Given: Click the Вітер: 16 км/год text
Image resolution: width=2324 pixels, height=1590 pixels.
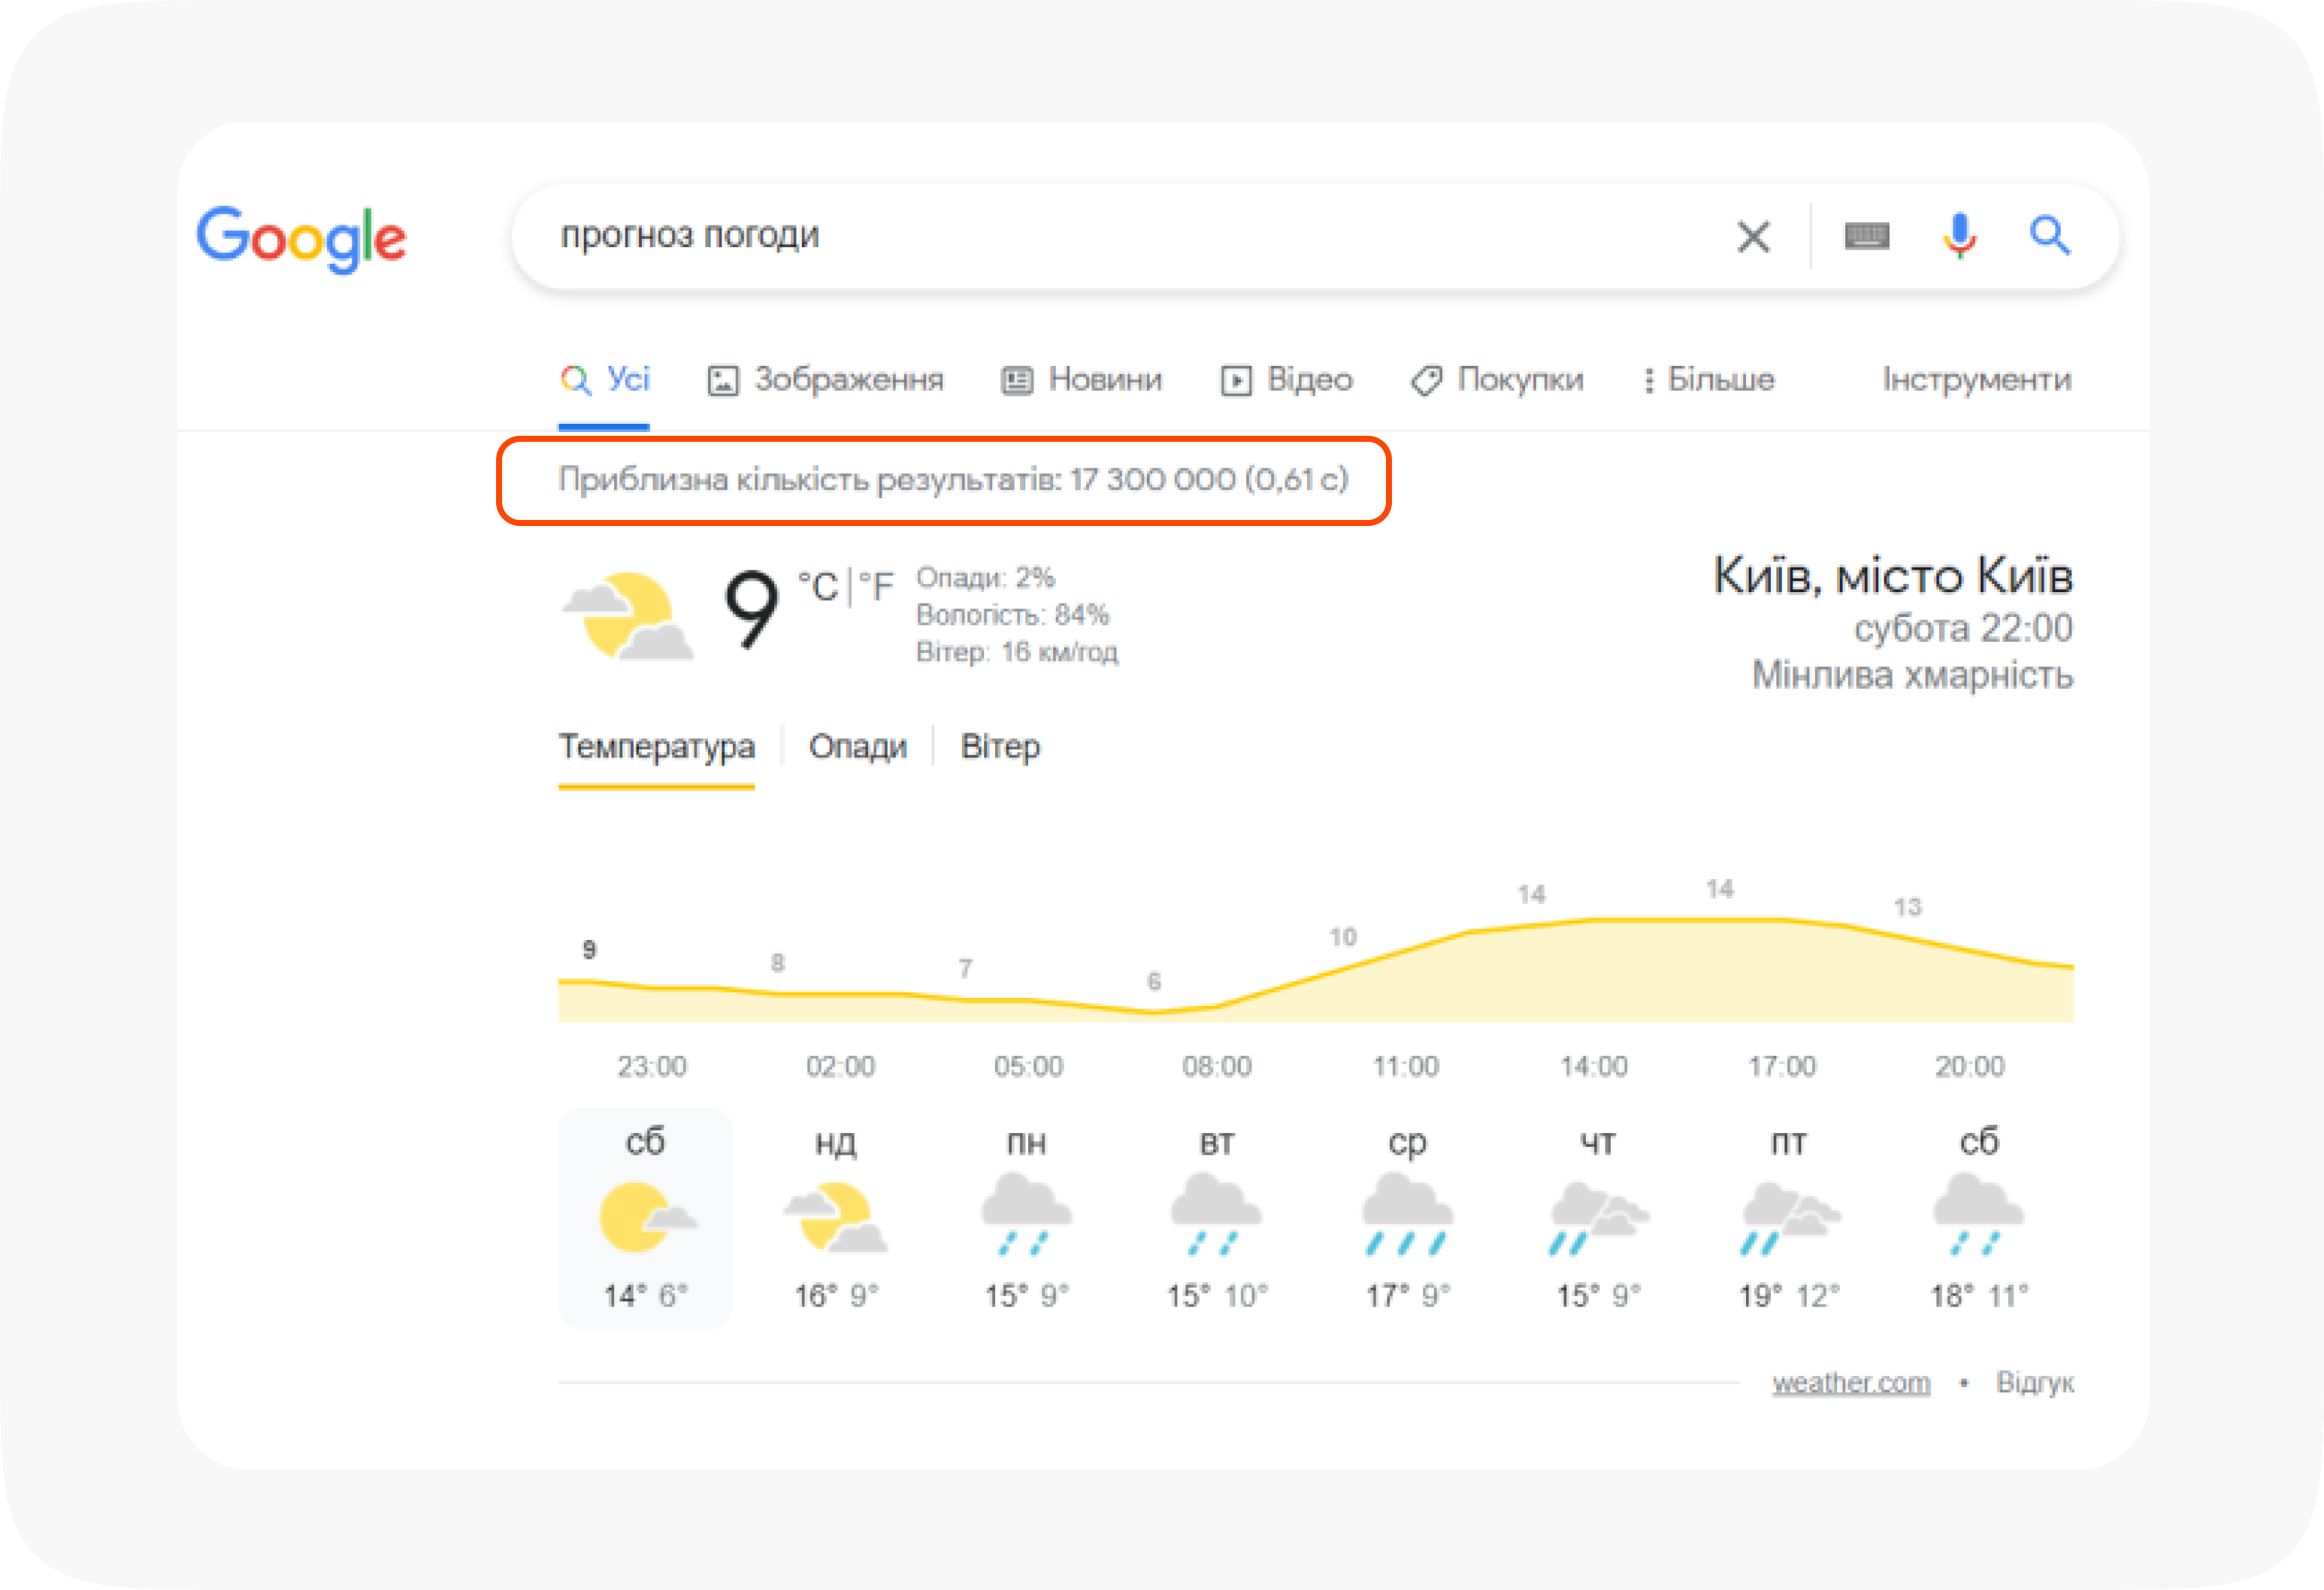Looking at the screenshot, I should (x=1017, y=652).
